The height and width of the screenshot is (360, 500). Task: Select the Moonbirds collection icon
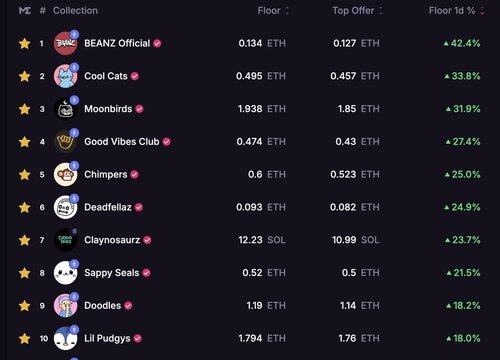[66, 109]
